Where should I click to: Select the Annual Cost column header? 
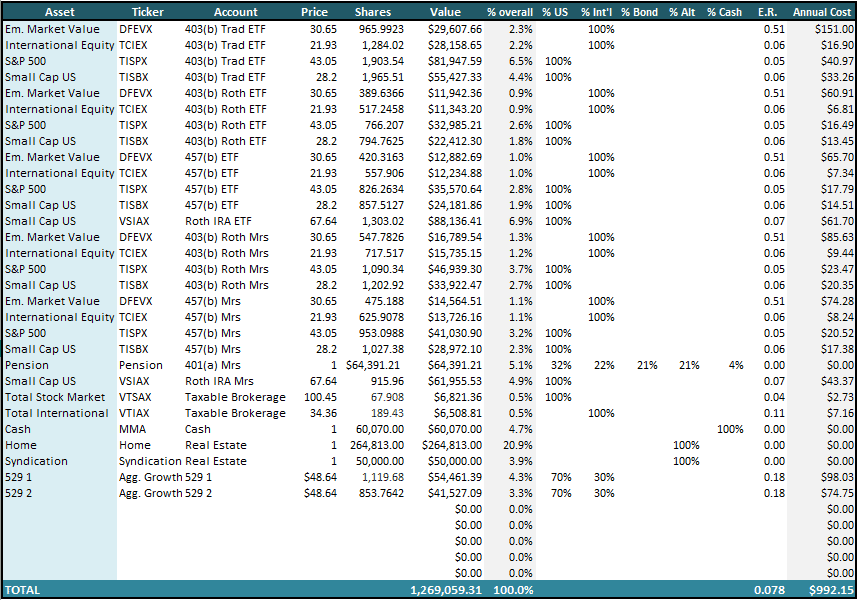pos(822,12)
